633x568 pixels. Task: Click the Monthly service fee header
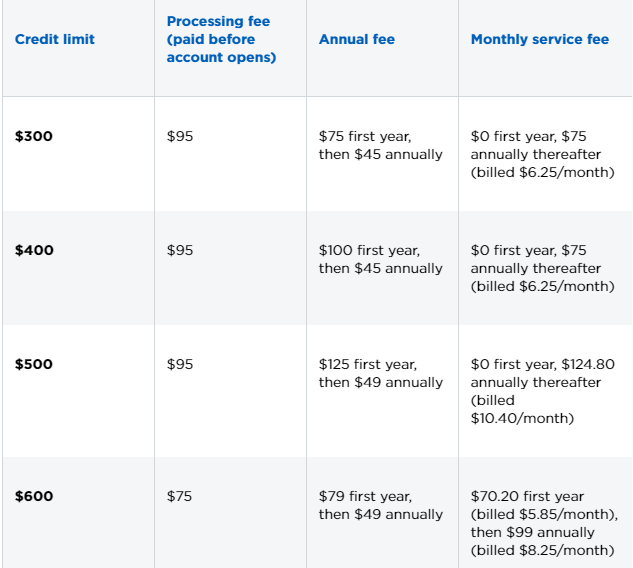pos(540,39)
